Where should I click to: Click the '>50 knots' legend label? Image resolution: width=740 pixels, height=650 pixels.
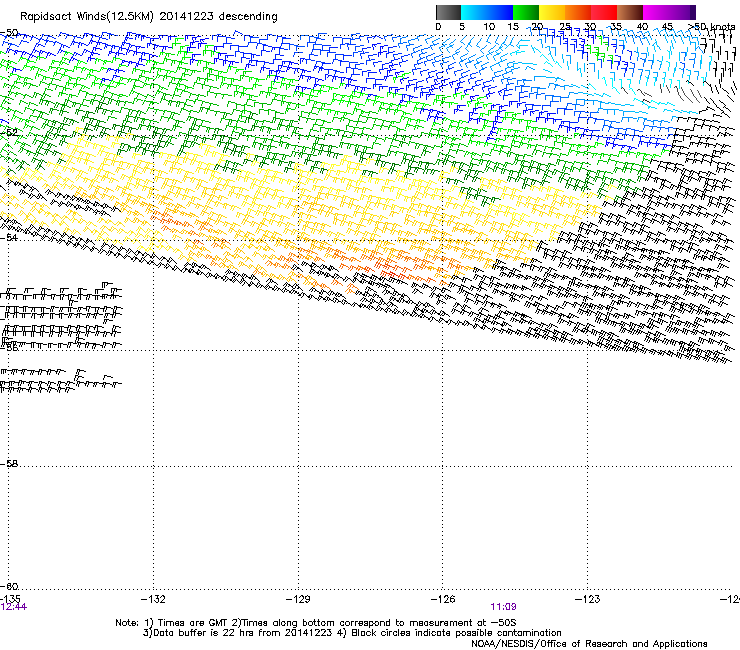tap(711, 27)
